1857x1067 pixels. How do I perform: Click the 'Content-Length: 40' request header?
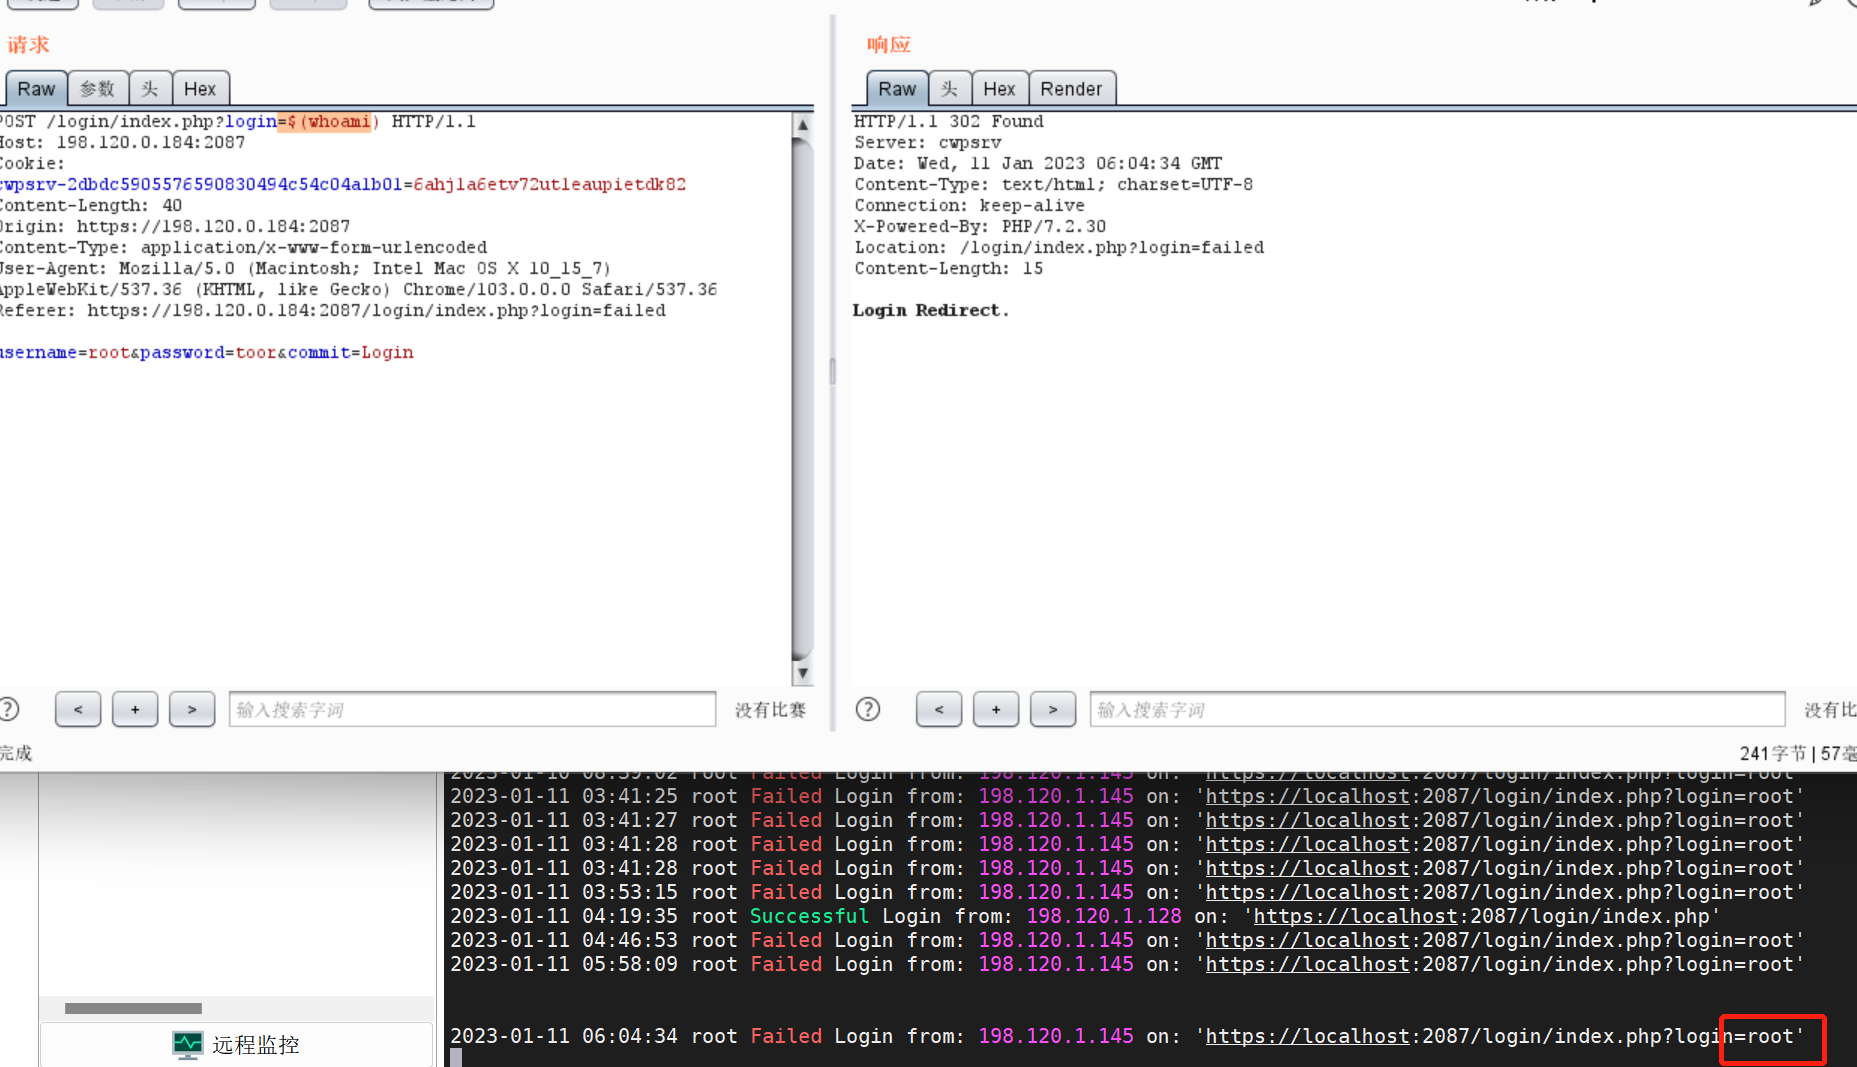tap(91, 205)
